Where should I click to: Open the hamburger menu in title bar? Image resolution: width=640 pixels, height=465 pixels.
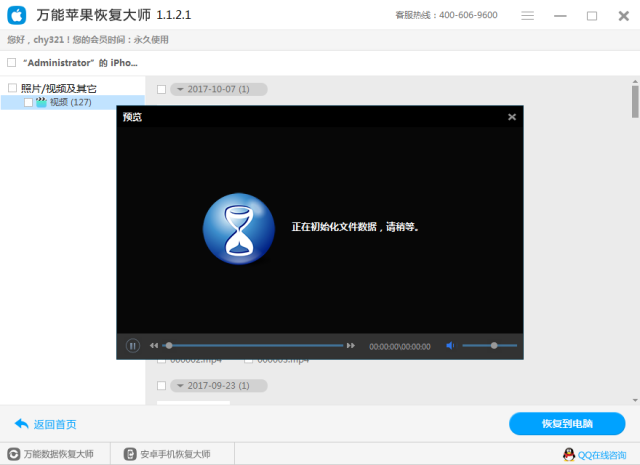click(527, 16)
